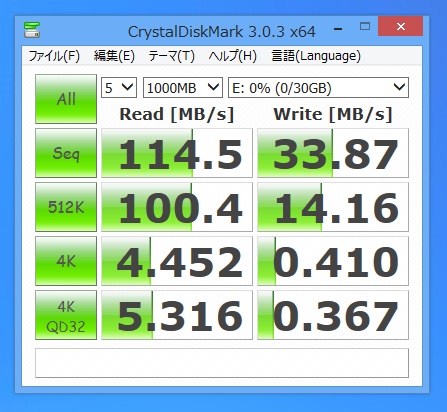Click the 512K write result 14.16
The width and height of the screenshot is (447, 412).
click(333, 207)
